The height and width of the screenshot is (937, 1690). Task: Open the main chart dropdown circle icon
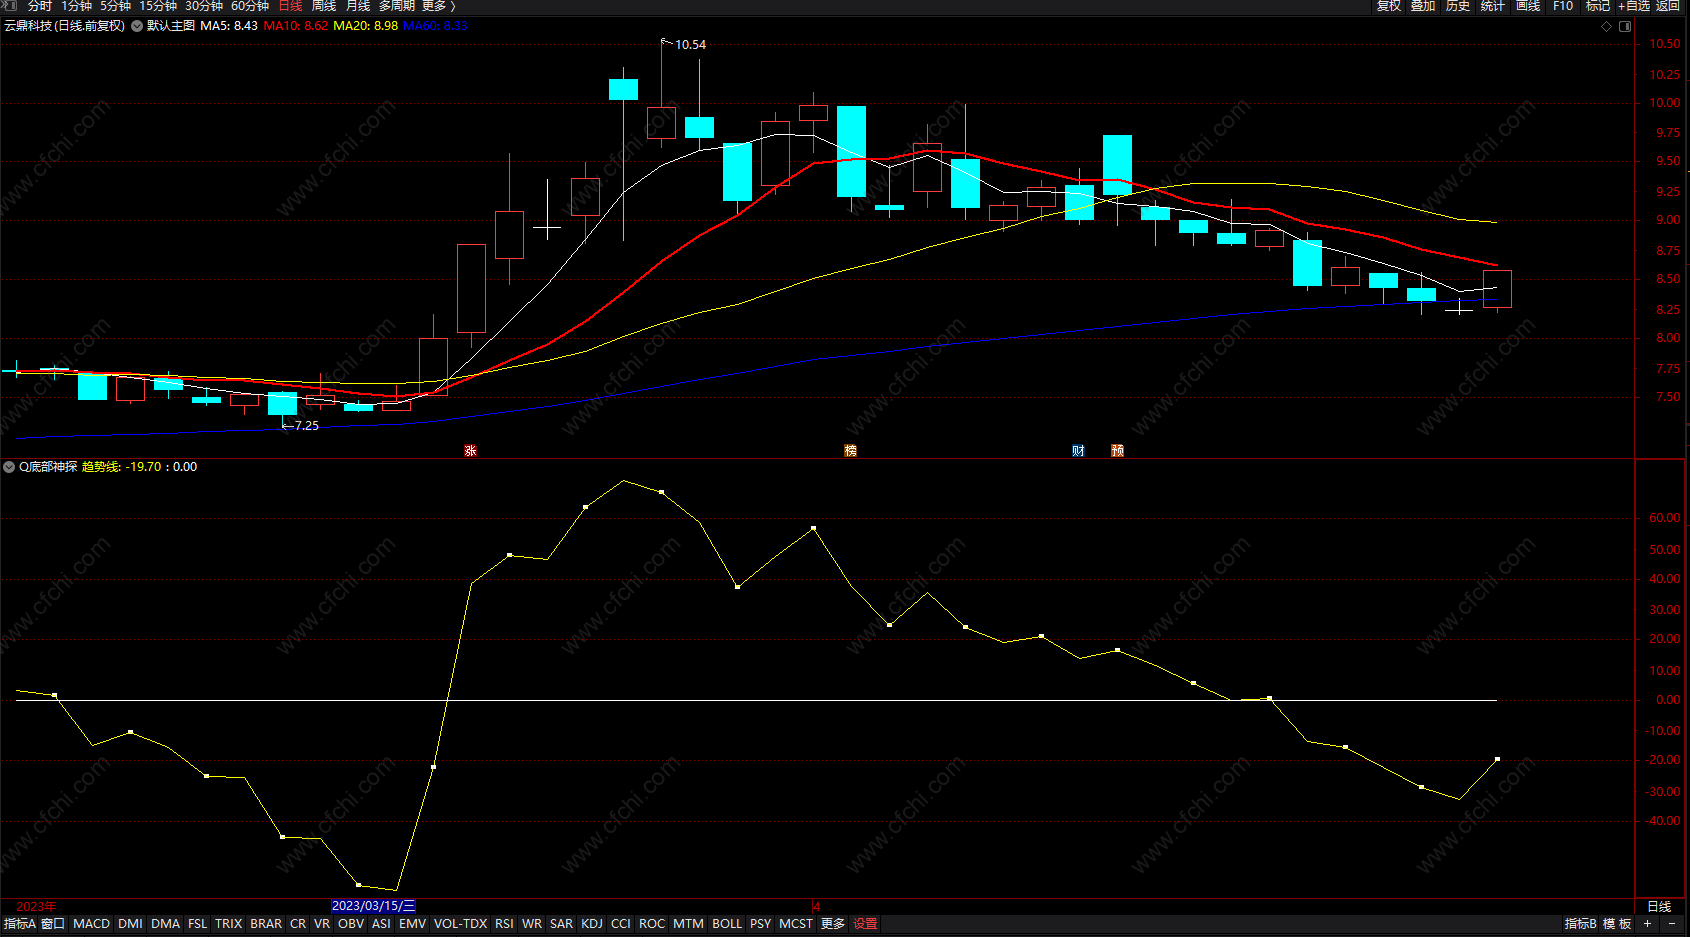coord(137,26)
